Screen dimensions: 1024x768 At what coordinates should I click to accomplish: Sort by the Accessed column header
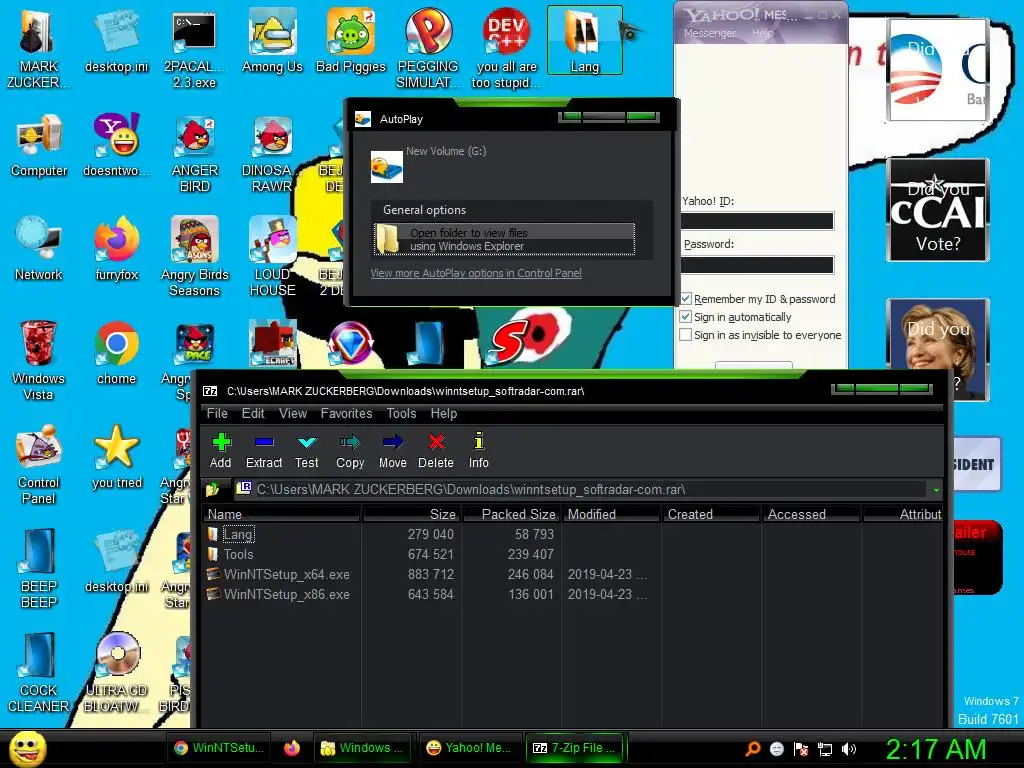coord(812,514)
